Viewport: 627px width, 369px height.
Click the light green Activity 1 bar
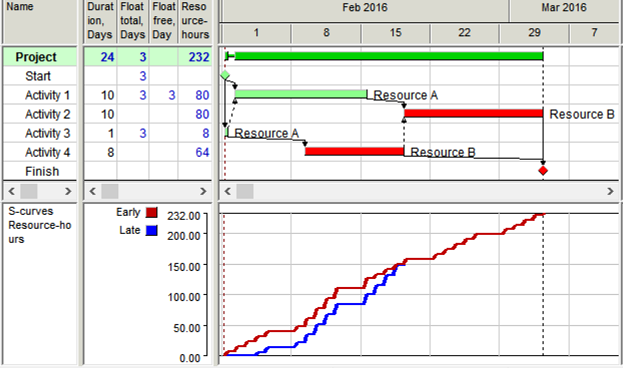point(301,94)
